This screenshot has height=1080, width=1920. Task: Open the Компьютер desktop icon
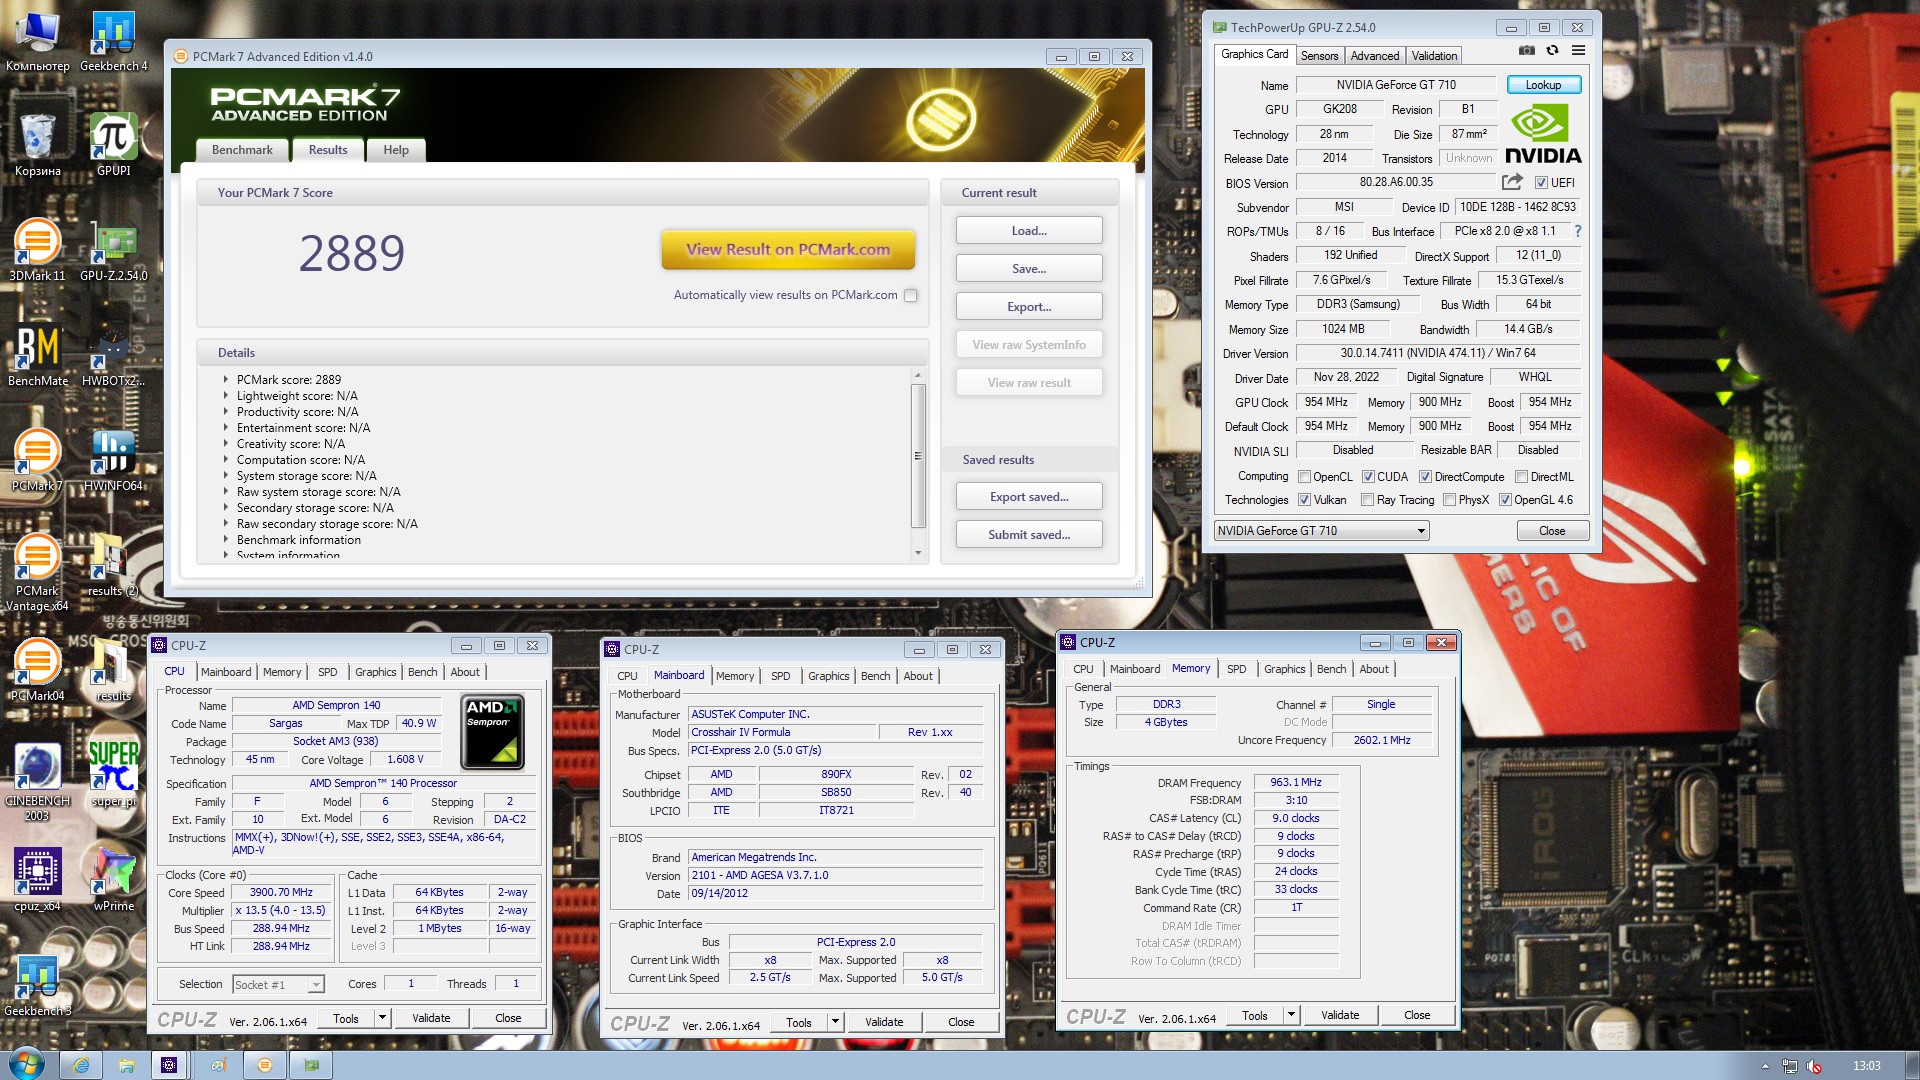point(37,40)
